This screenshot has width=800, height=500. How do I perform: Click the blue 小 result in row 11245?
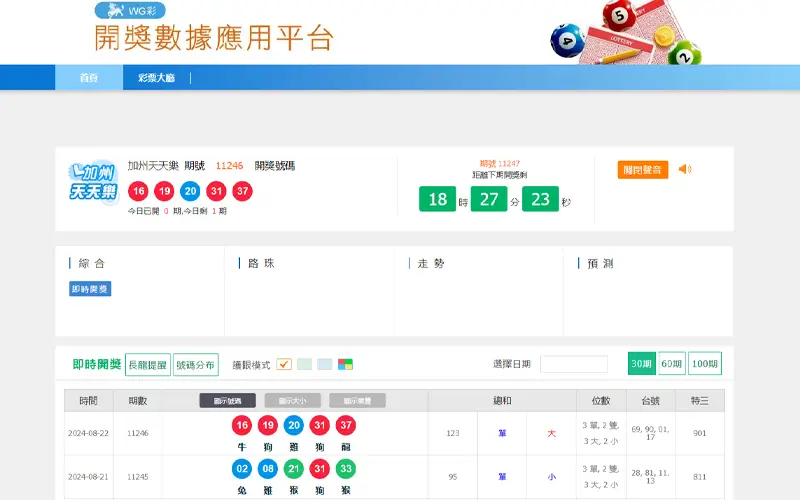(552, 477)
